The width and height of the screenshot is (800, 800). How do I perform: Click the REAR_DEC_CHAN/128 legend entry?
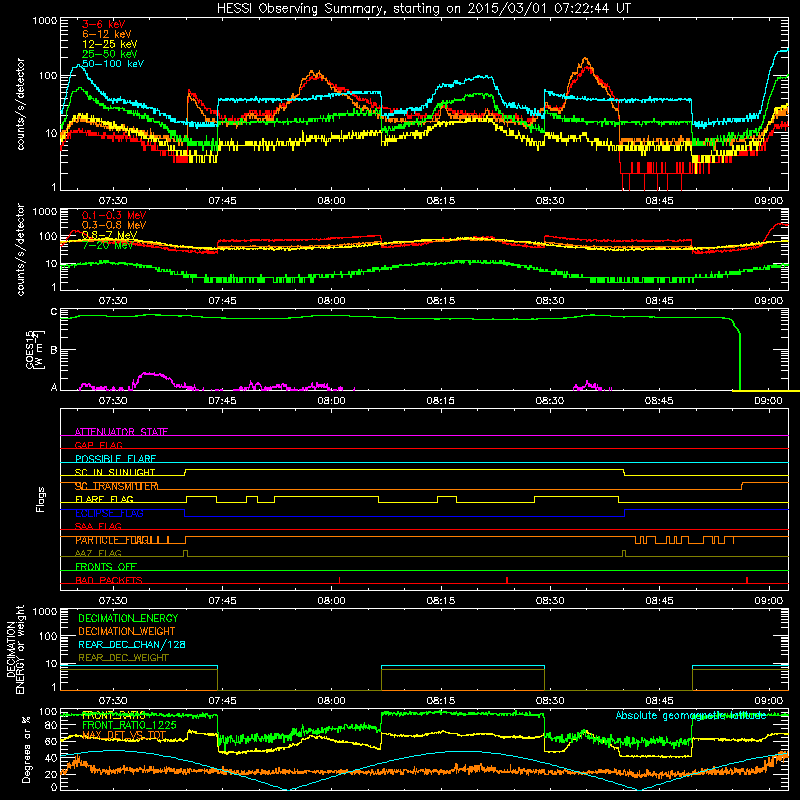tap(132, 644)
